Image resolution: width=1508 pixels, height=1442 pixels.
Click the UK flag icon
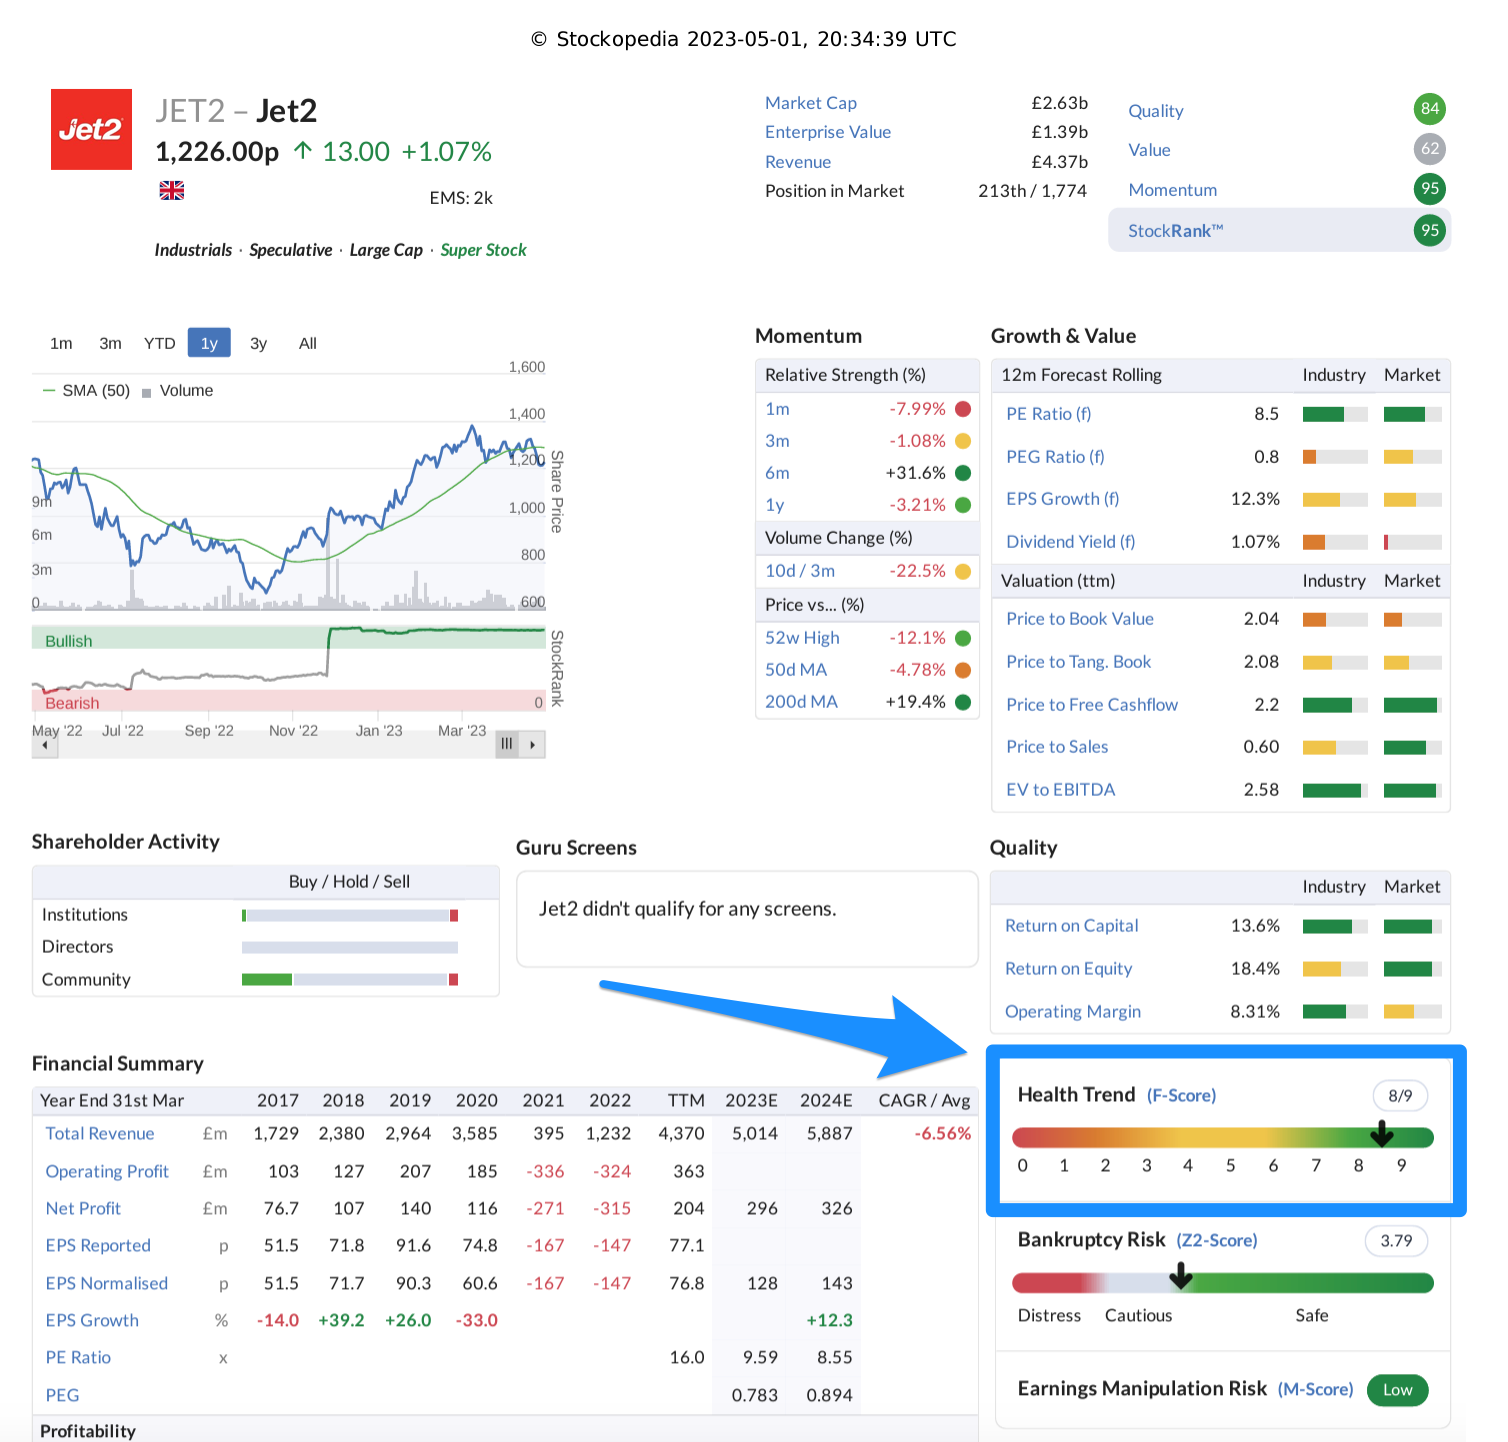(x=171, y=189)
